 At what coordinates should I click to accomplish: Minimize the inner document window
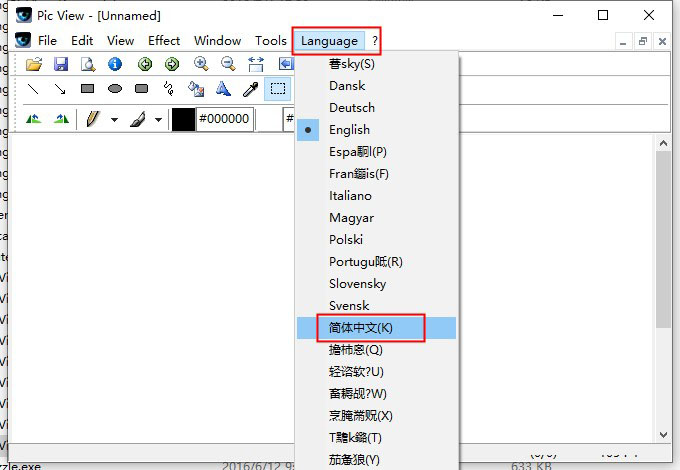pos(623,41)
